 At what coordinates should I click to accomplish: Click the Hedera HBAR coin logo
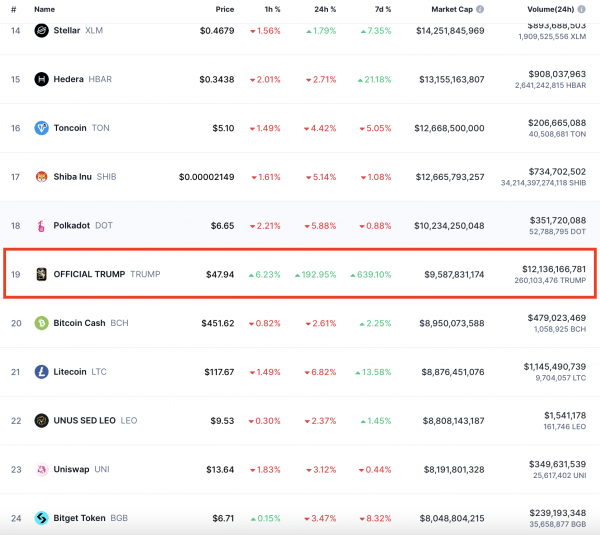42,79
